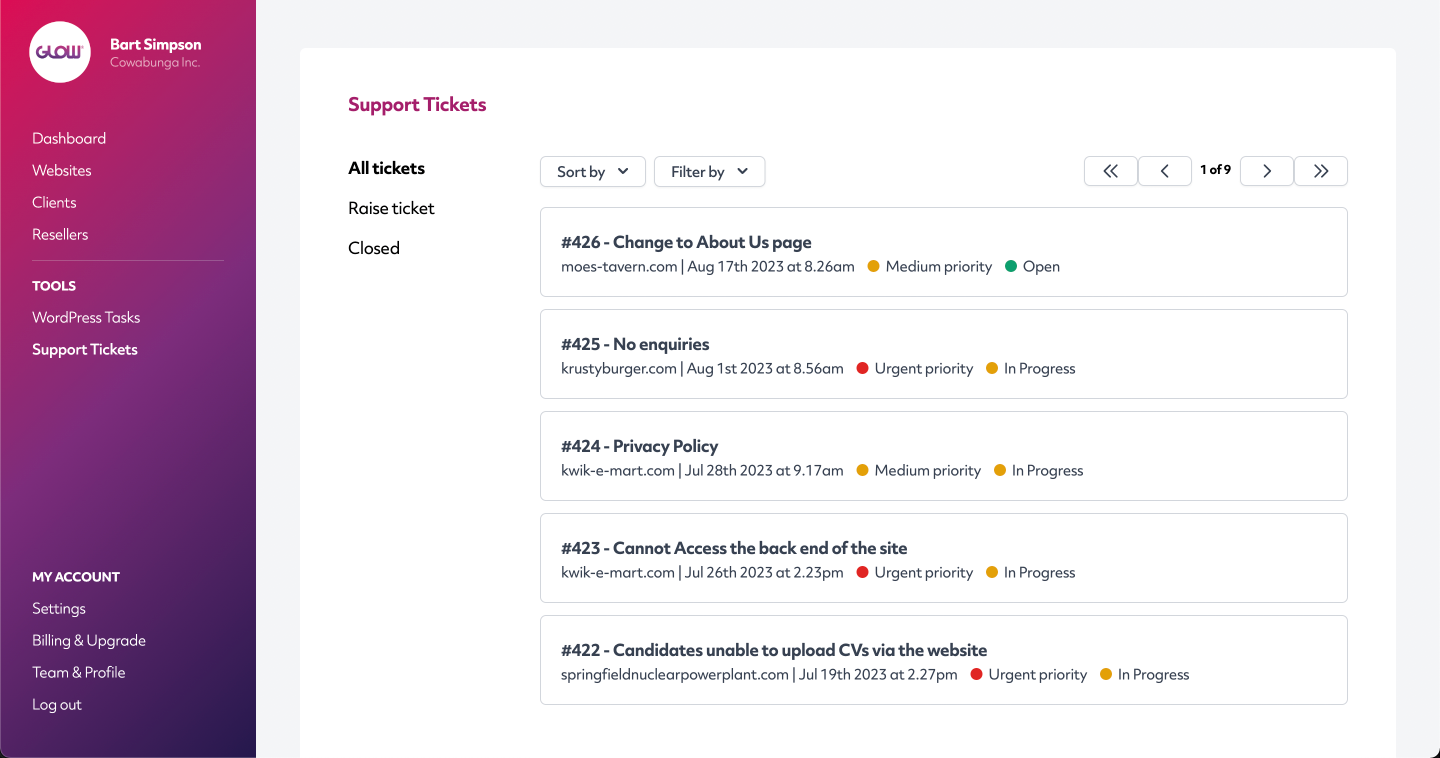
Task: Open the Dashboard from the sidebar
Action: point(69,138)
